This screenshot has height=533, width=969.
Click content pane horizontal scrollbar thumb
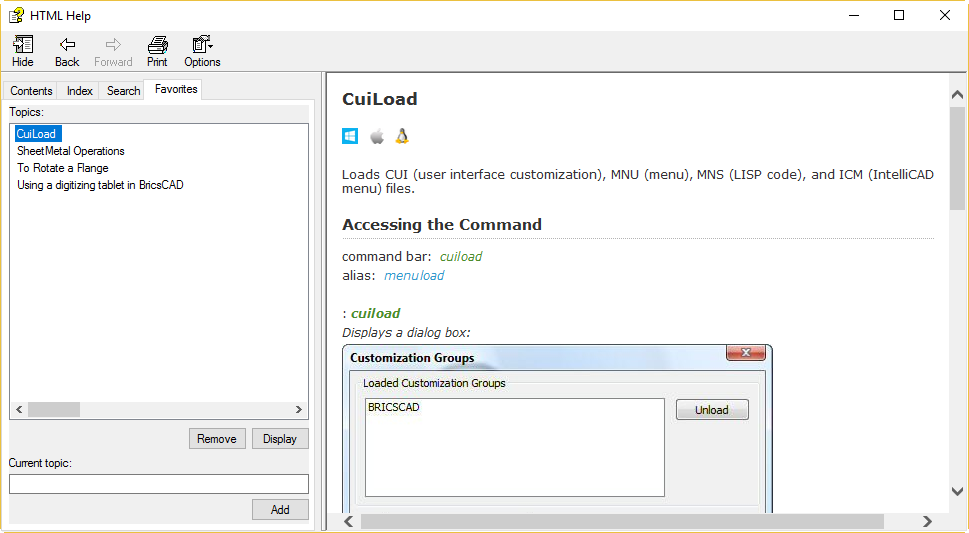click(x=622, y=521)
